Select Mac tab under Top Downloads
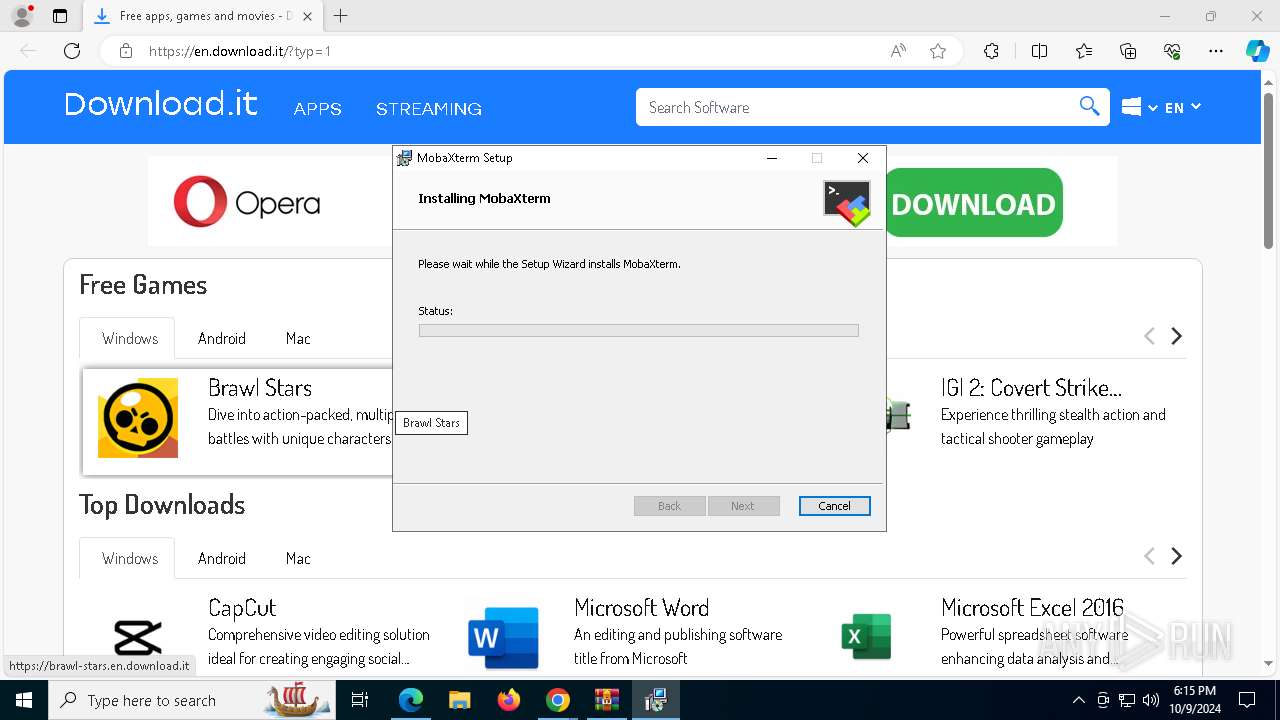 tap(298, 558)
